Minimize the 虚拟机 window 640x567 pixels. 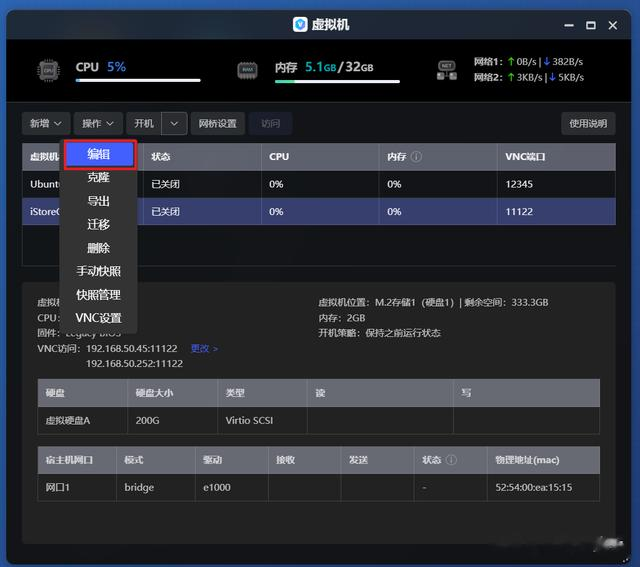tap(569, 25)
